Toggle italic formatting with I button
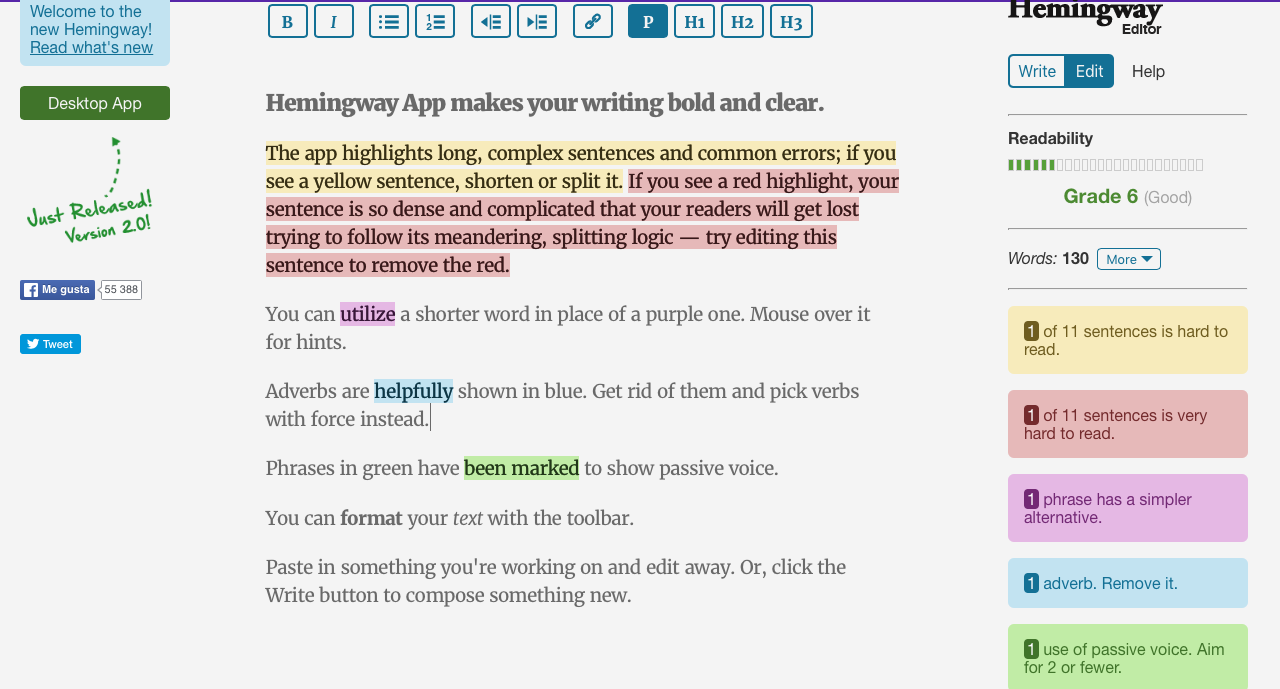 click(x=334, y=21)
